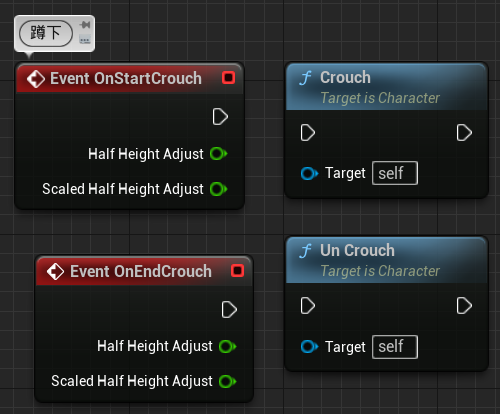Click Un Crouch execution output pin

(464, 306)
